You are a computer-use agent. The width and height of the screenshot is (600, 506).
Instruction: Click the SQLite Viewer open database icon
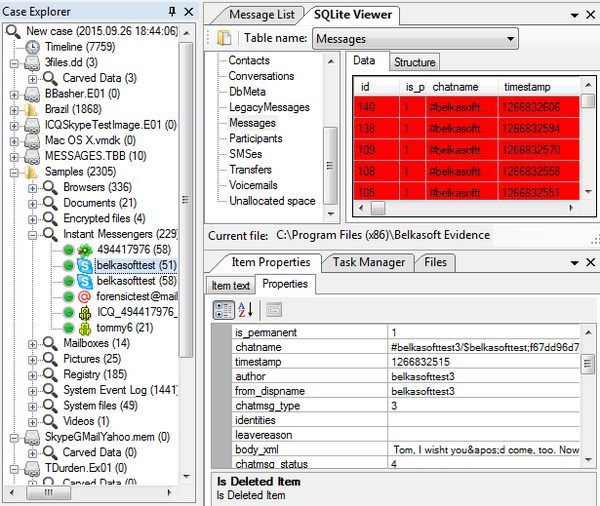(x=224, y=38)
